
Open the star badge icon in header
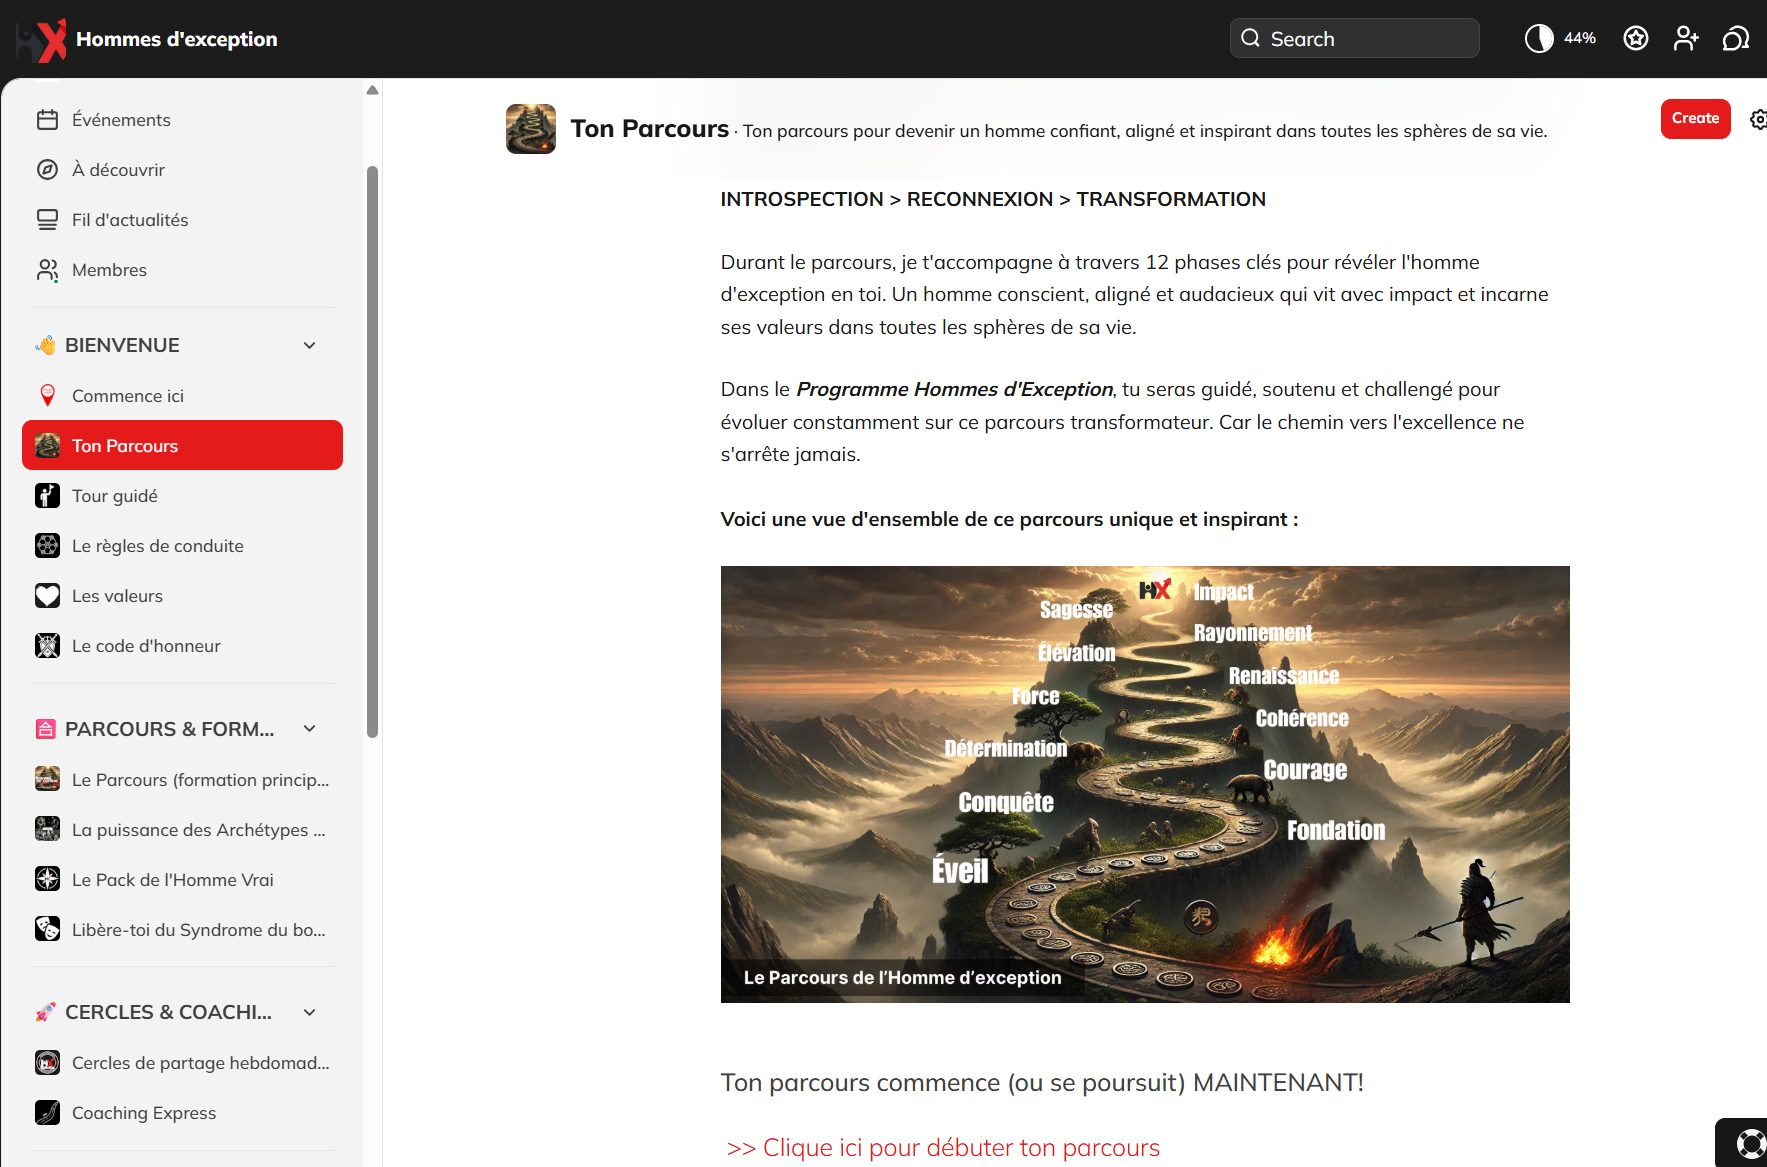[1636, 38]
